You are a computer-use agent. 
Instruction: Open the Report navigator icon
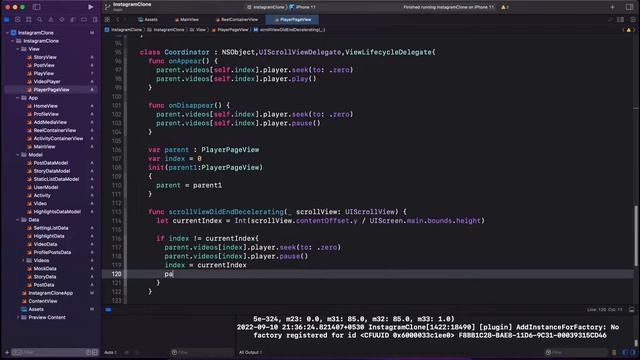coord(95,20)
